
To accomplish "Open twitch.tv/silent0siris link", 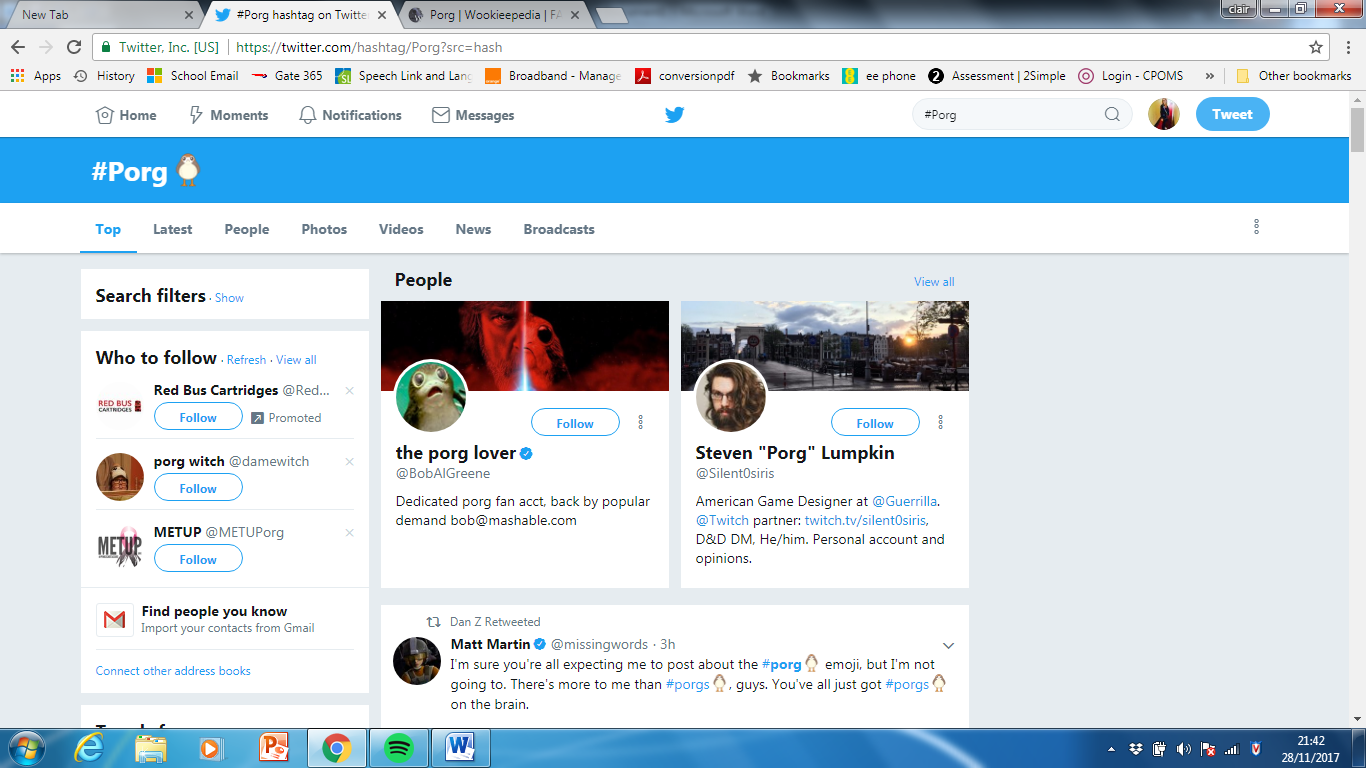I will (x=866, y=521).
